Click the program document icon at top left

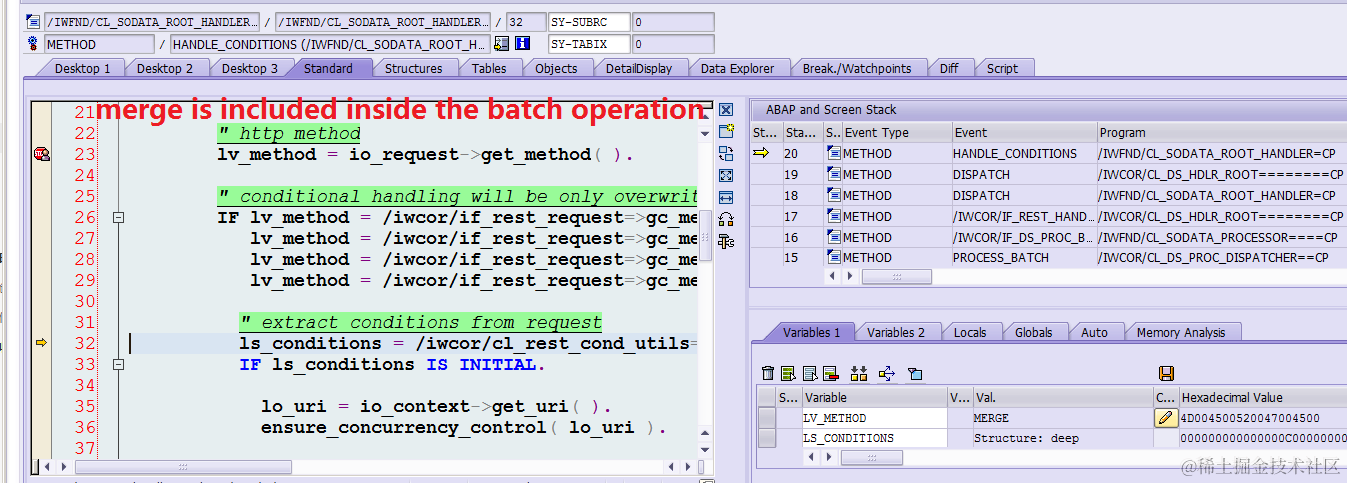click(x=34, y=22)
